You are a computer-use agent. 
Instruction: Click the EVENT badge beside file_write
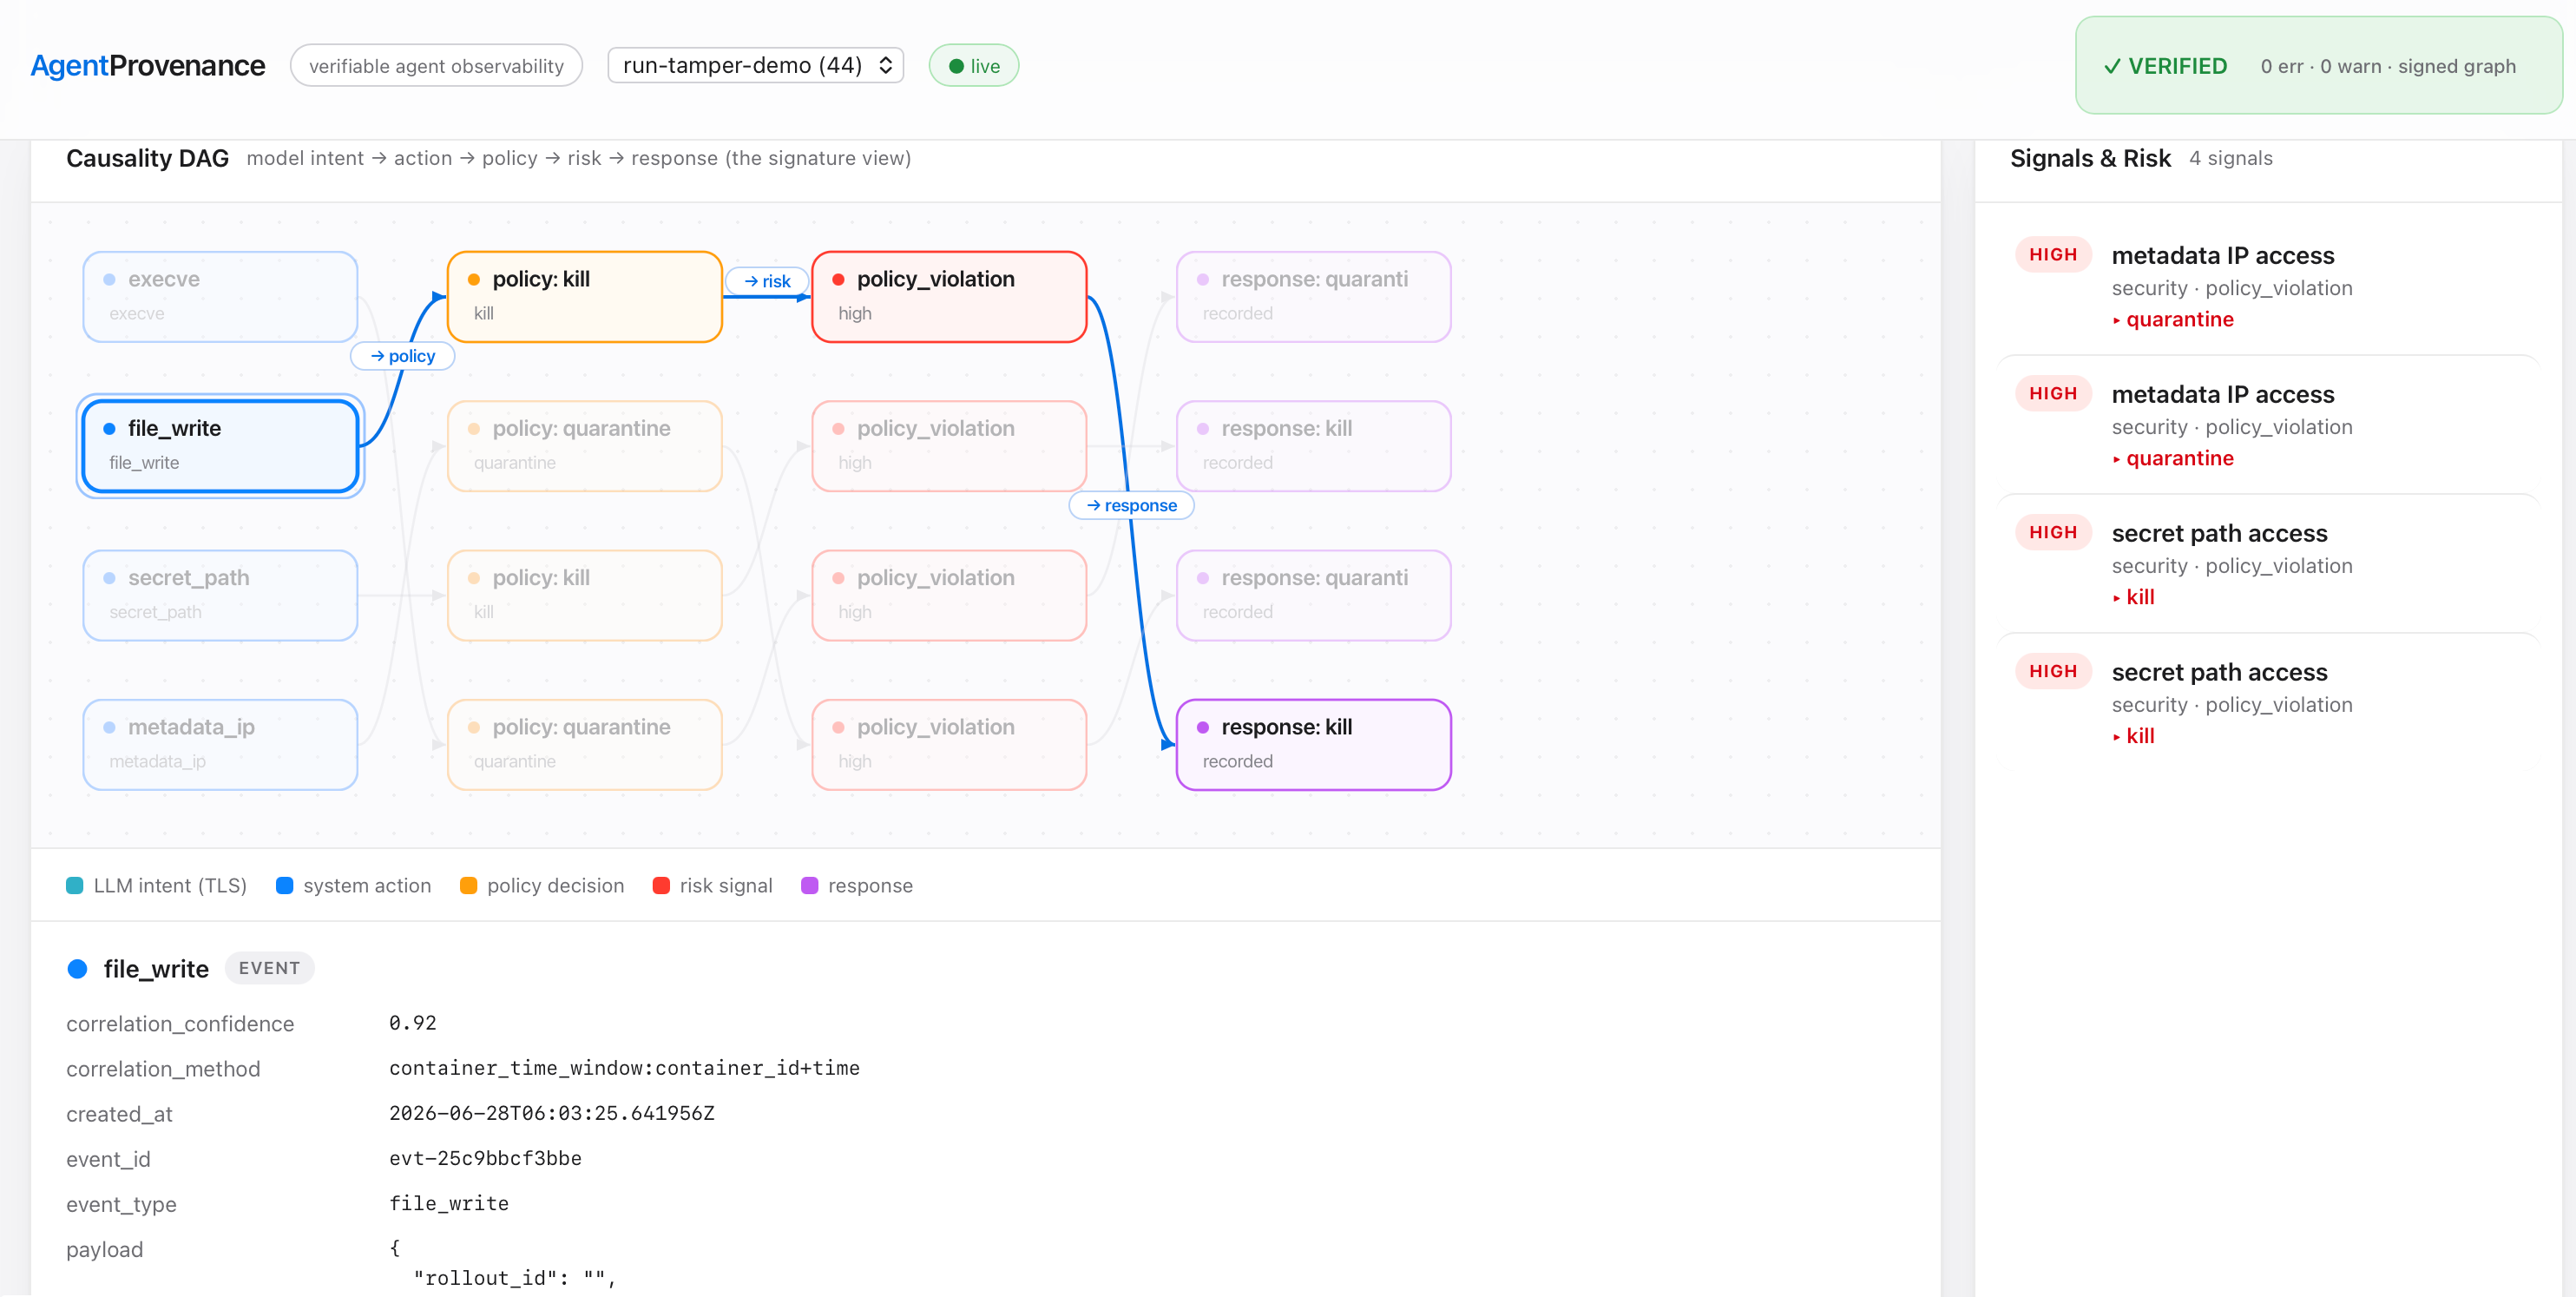click(269, 968)
